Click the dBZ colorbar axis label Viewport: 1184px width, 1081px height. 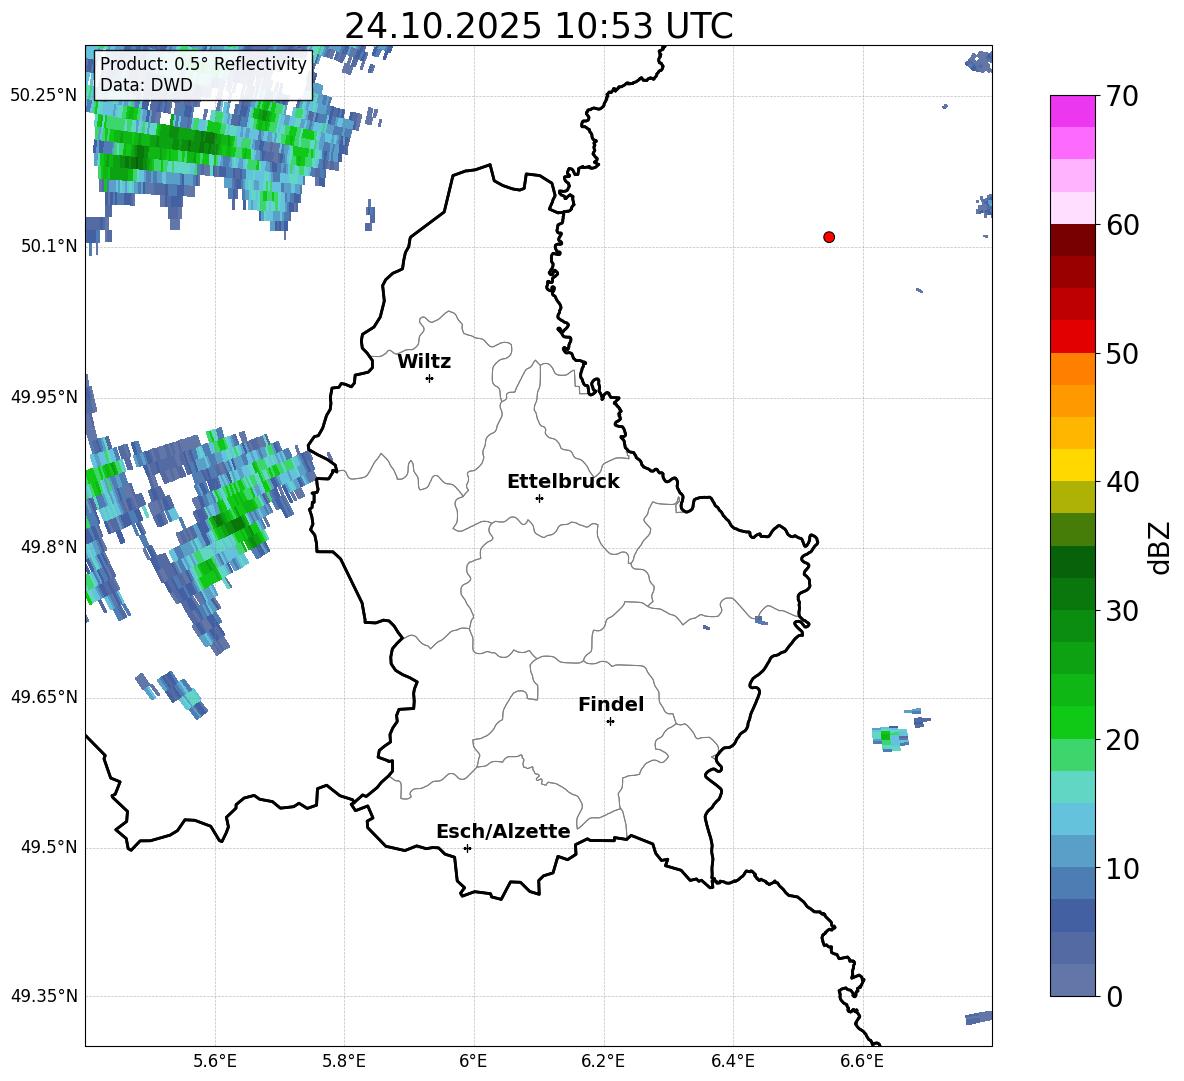coord(1160,547)
